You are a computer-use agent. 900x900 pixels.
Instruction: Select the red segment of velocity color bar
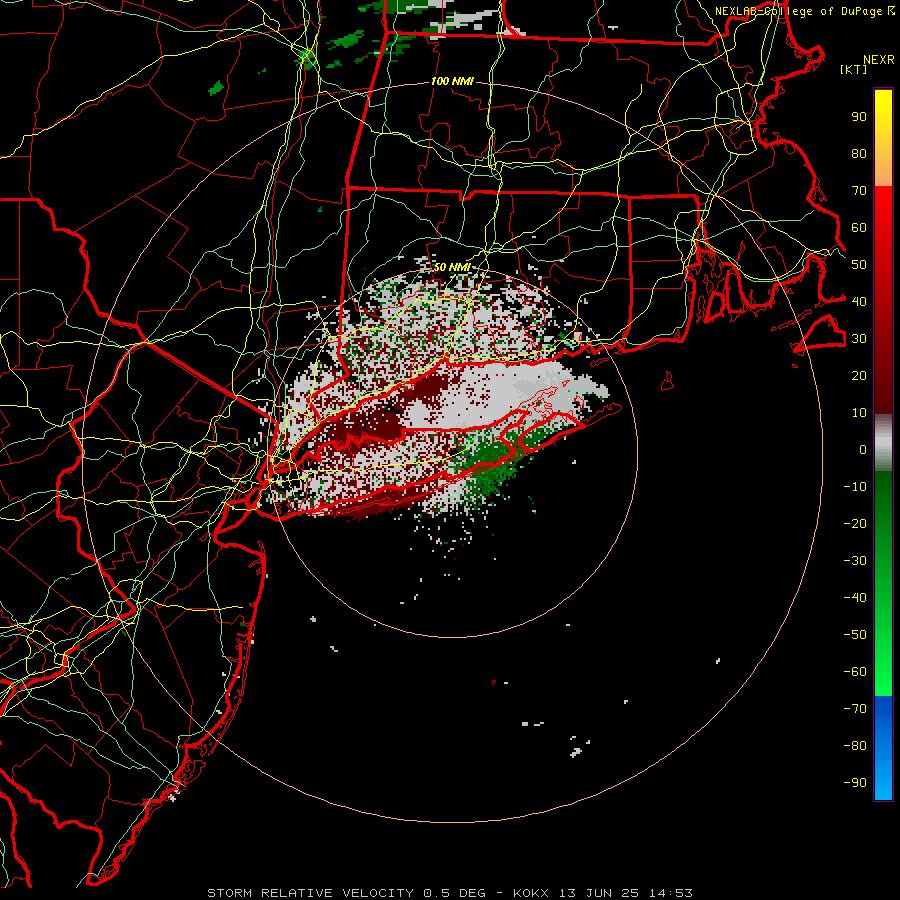(x=883, y=300)
